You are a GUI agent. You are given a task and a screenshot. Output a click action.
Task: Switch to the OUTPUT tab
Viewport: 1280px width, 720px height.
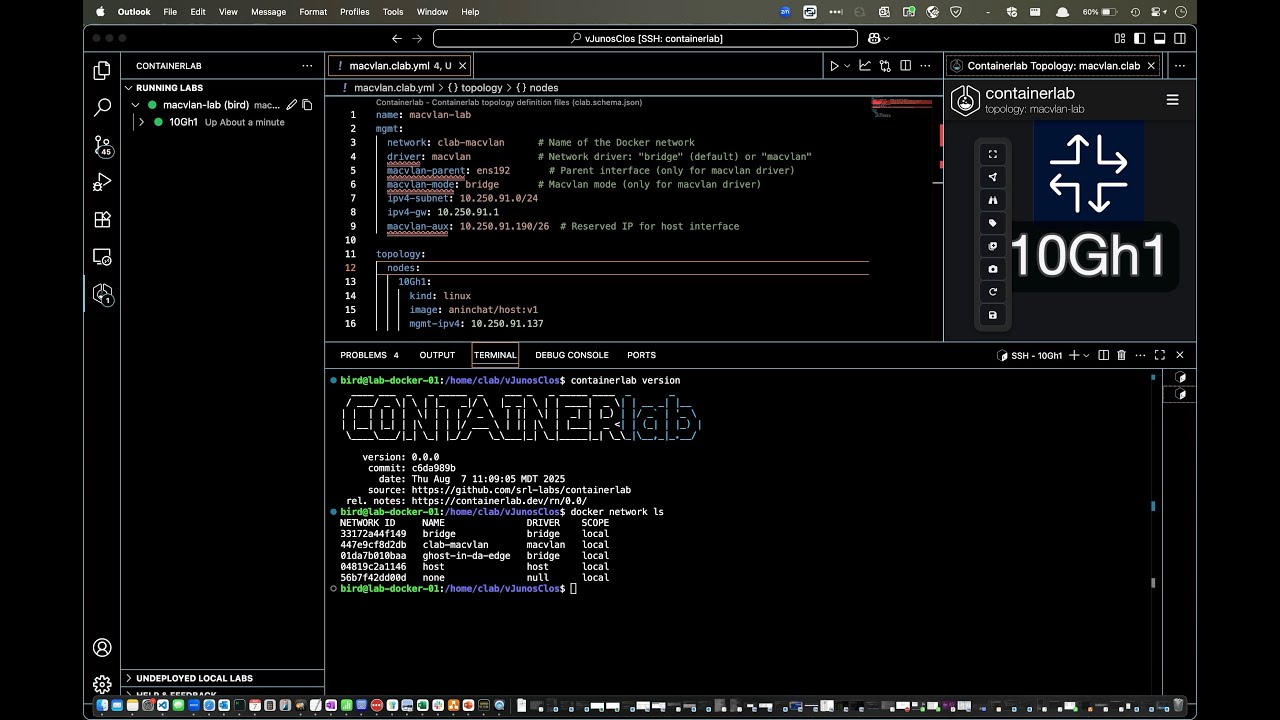(x=437, y=355)
